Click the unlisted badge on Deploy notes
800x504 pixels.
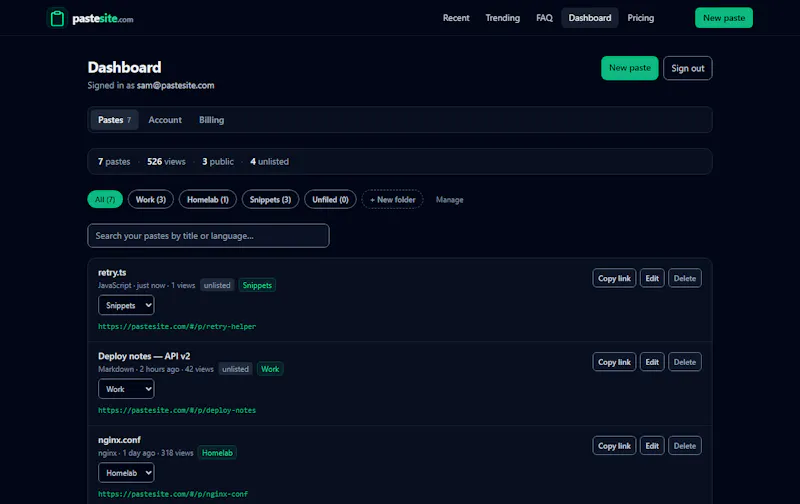(x=235, y=369)
